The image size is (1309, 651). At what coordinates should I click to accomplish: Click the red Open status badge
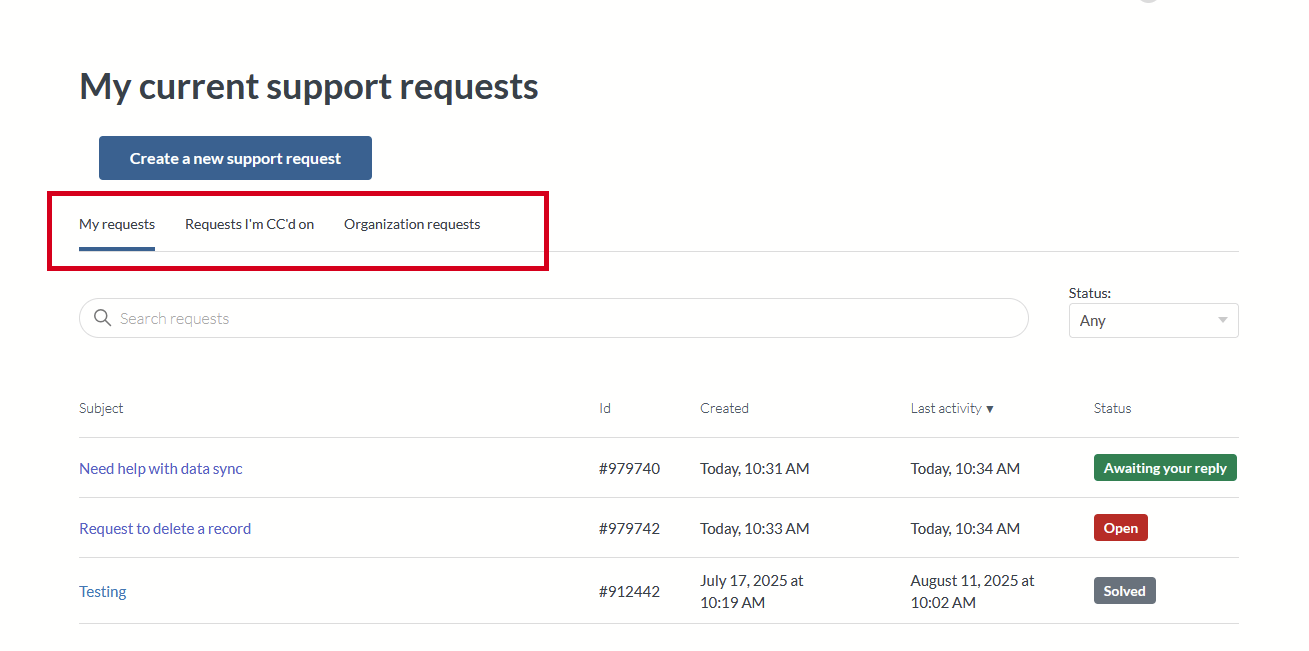[1120, 528]
